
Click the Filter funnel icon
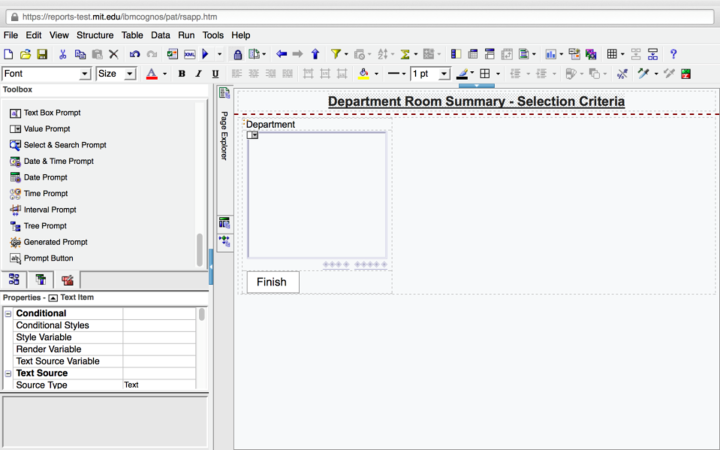[x=336, y=54]
